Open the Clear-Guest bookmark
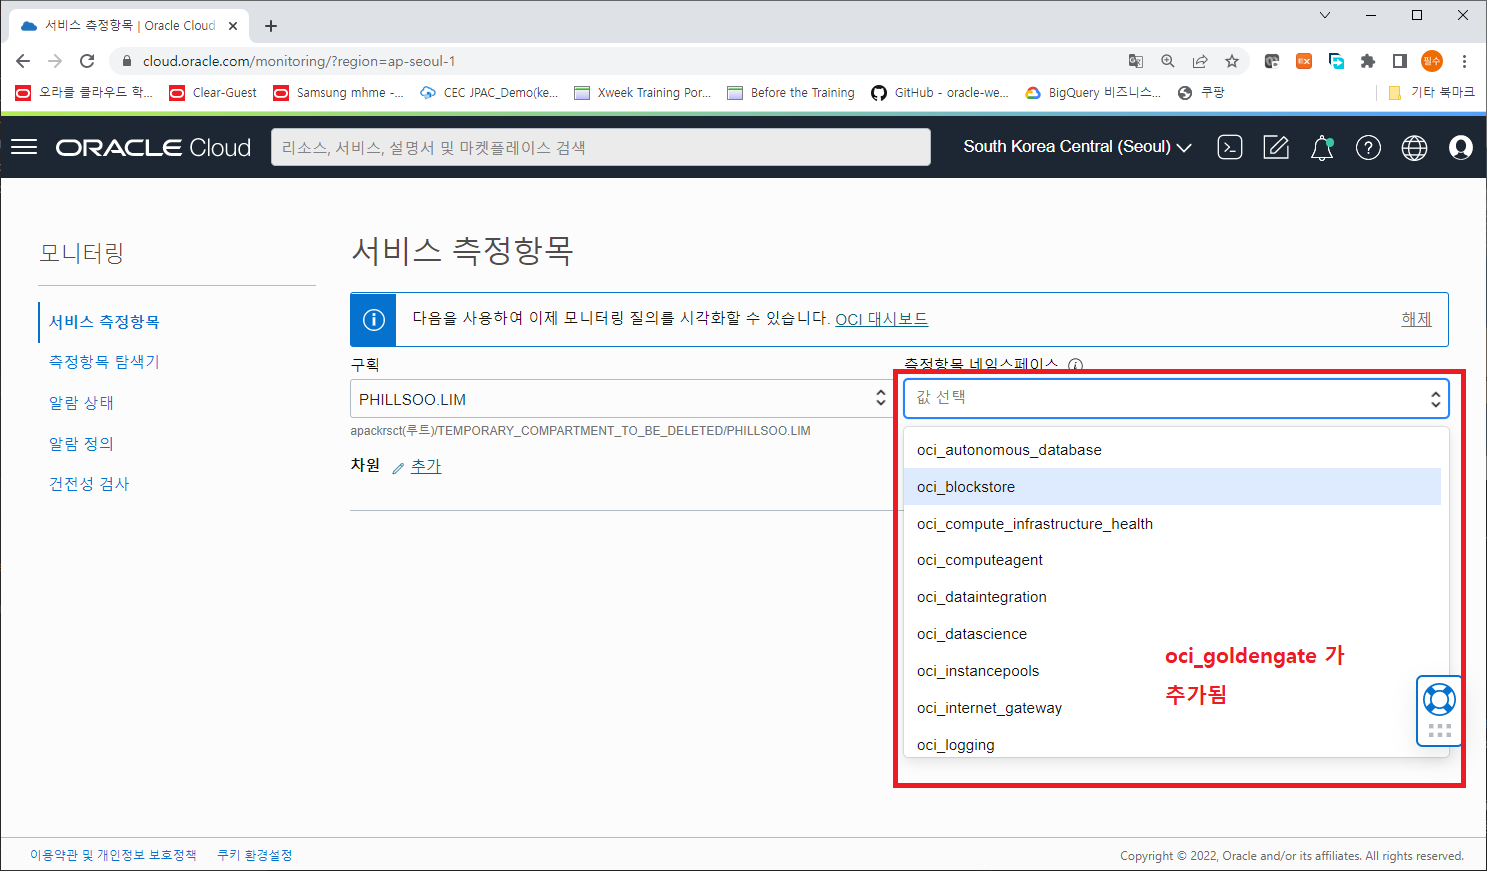 click(x=213, y=92)
